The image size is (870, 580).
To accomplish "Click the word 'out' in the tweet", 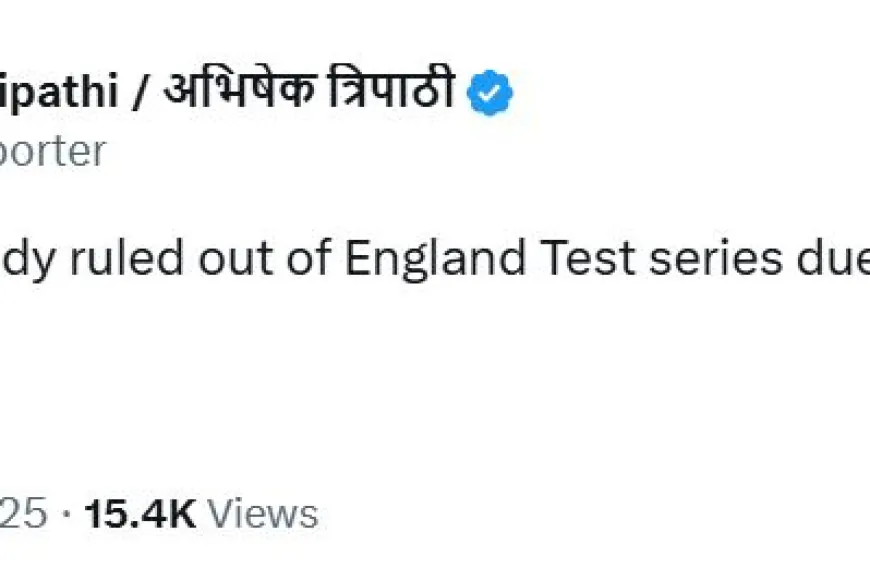I will click(236, 260).
